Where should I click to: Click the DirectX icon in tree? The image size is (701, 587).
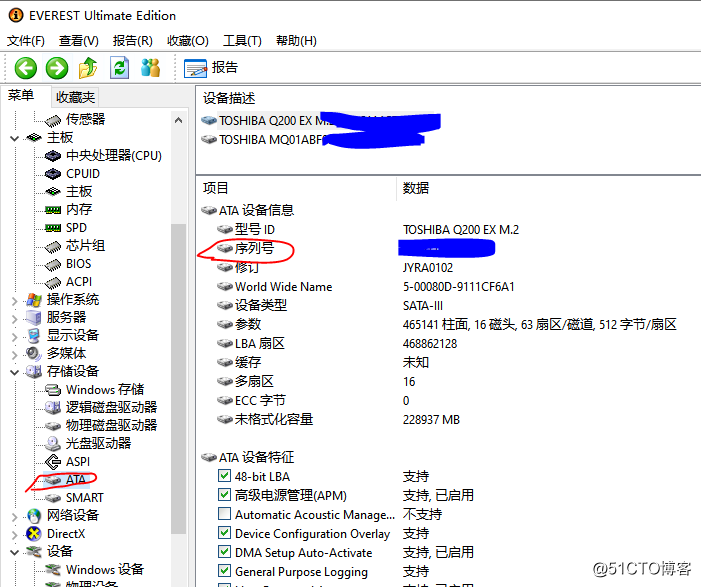pyautogui.click(x=34, y=534)
